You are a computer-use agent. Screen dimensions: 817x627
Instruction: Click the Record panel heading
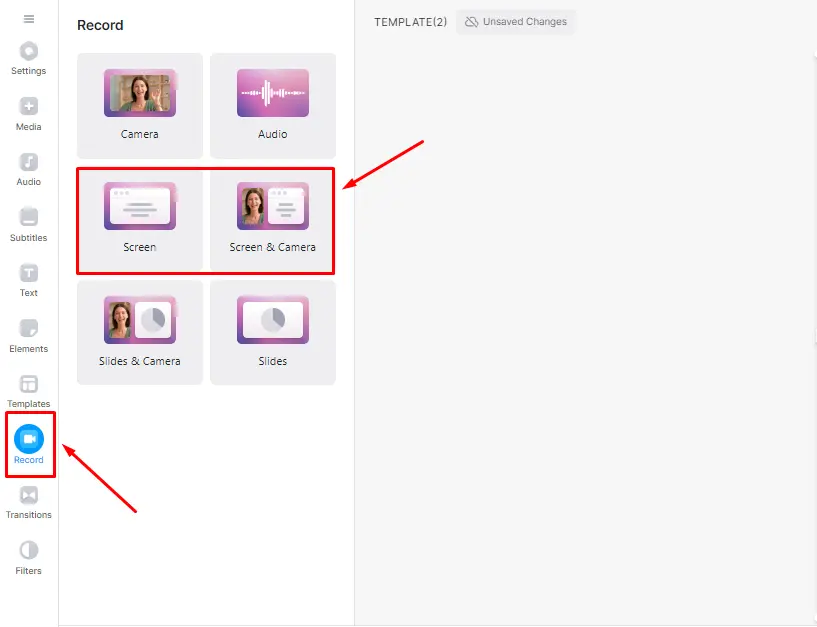pyautogui.click(x=100, y=25)
